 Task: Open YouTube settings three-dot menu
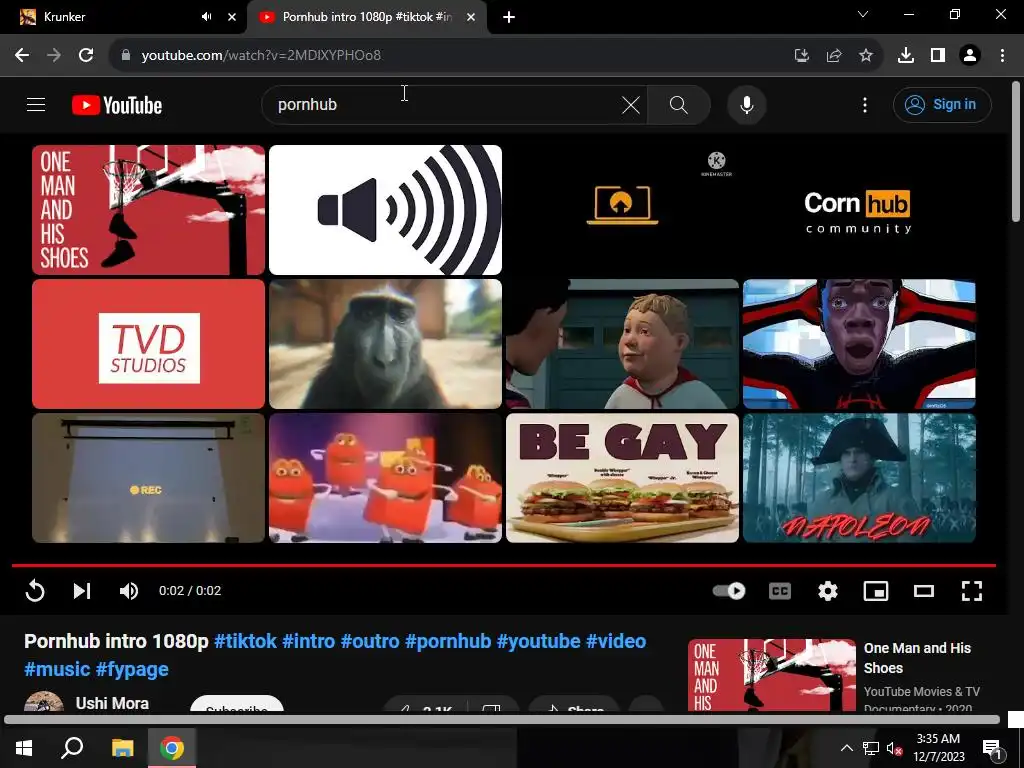pyautogui.click(x=865, y=104)
